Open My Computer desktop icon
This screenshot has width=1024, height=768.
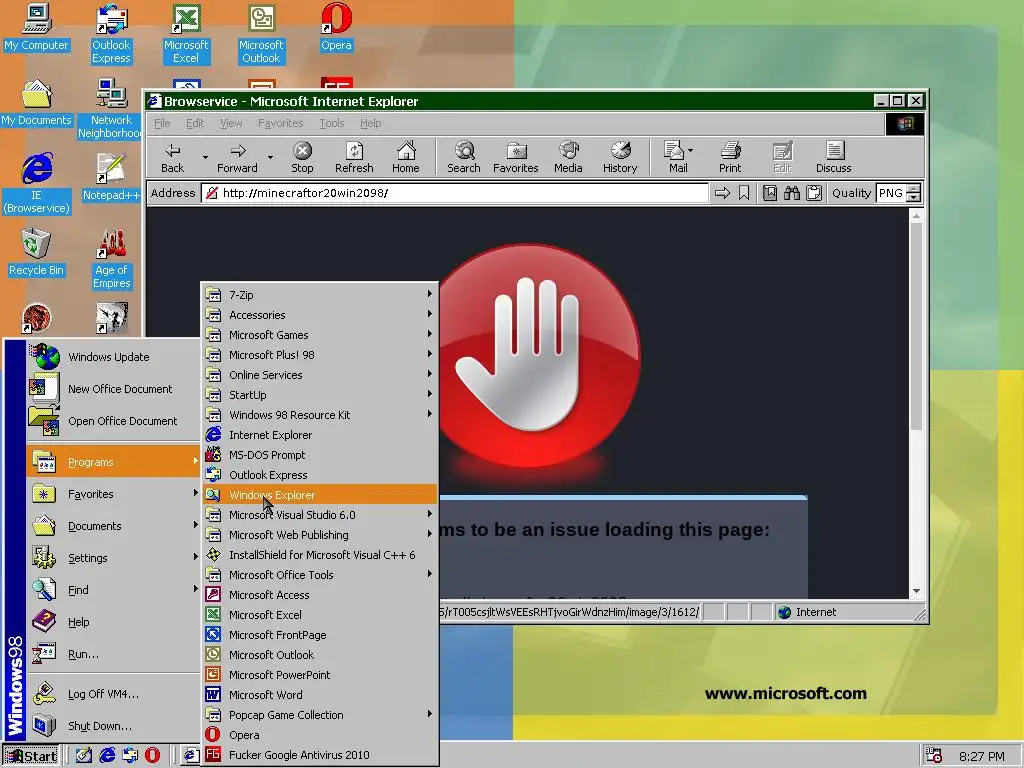click(37, 27)
